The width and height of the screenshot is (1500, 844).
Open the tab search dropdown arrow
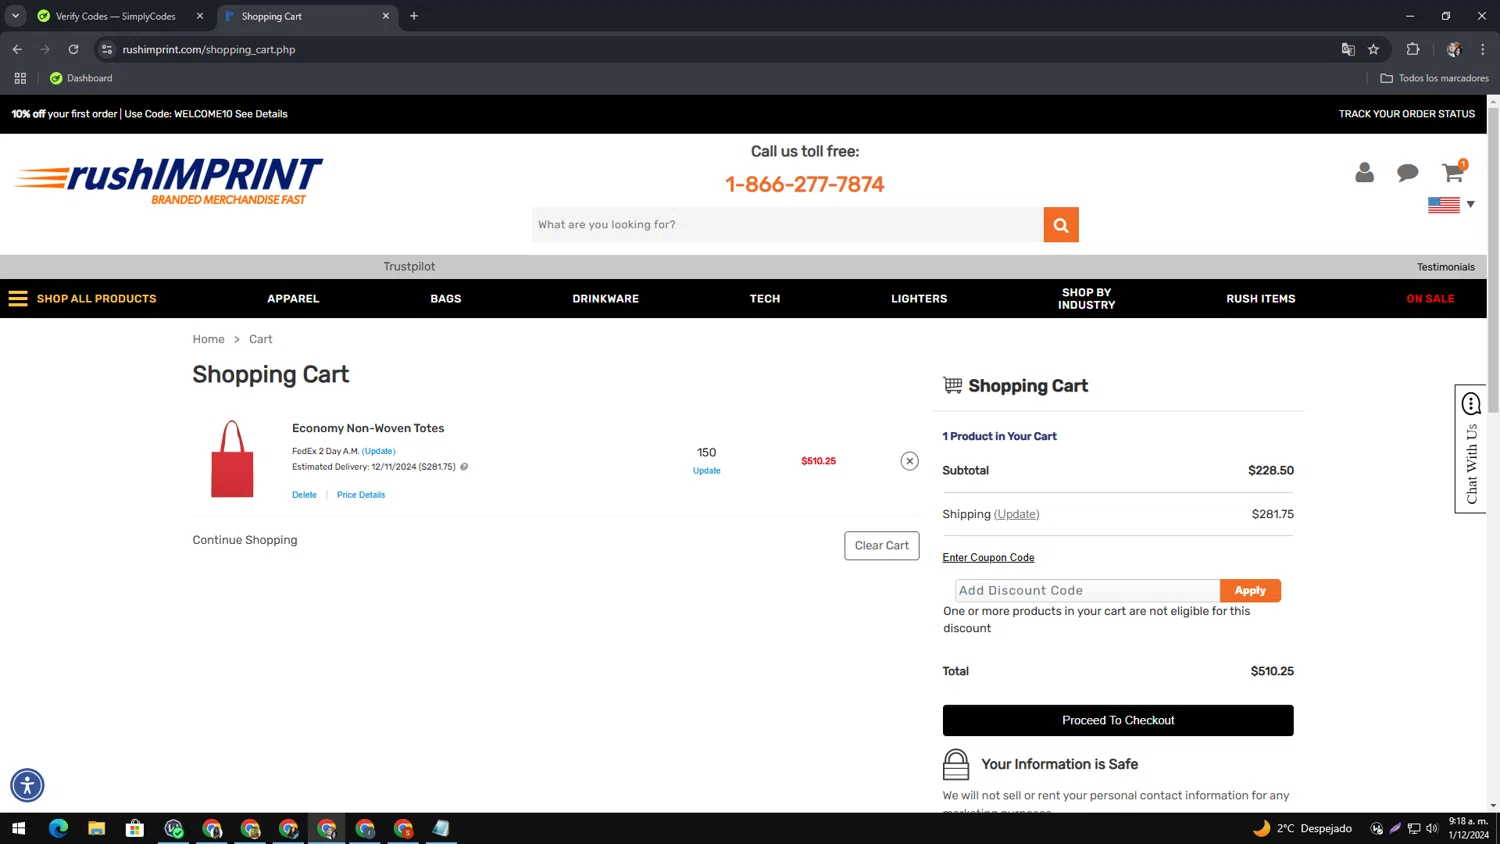(15, 16)
